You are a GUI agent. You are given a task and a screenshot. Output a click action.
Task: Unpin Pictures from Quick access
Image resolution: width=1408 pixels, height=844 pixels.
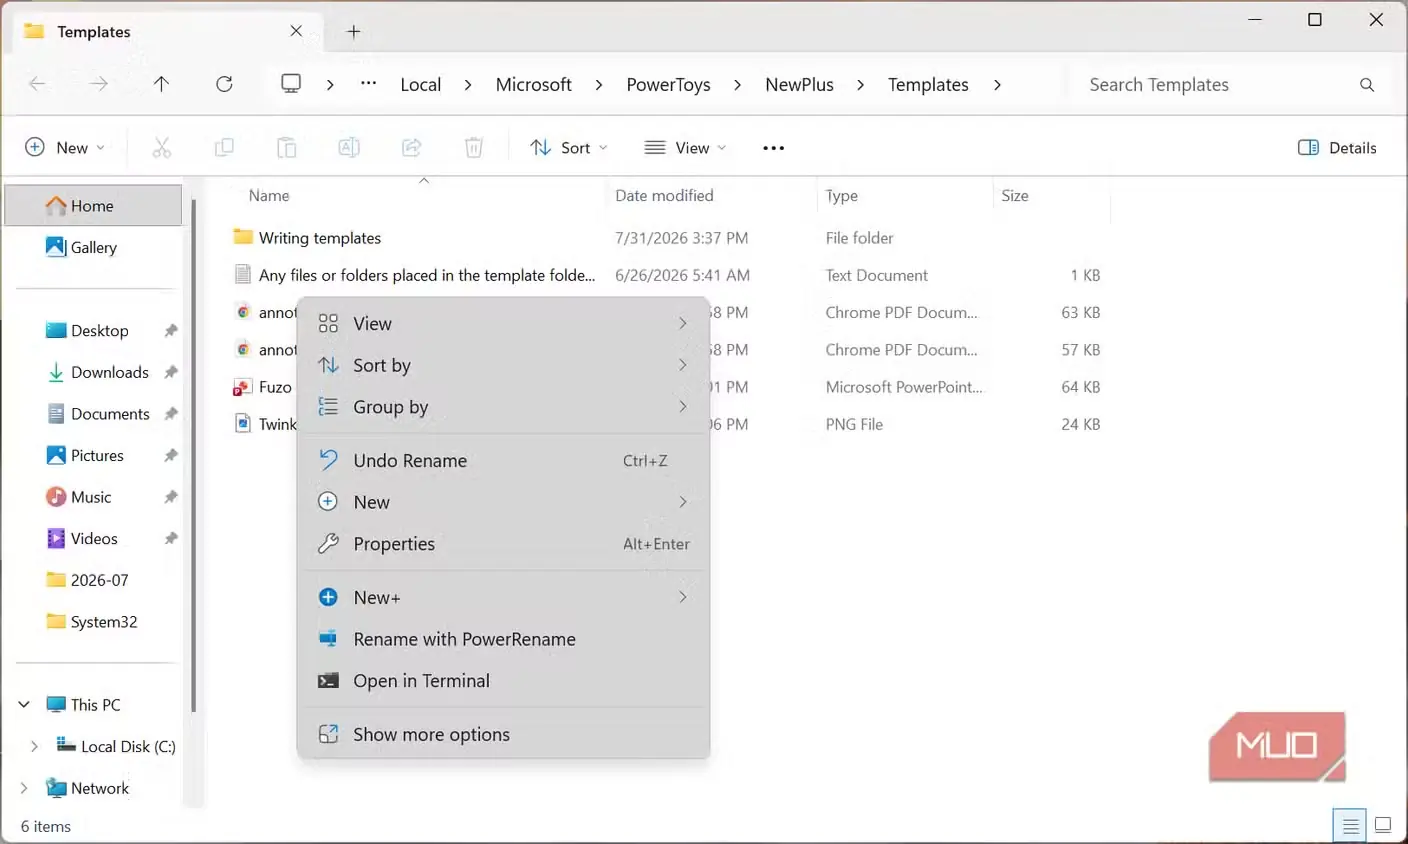(x=171, y=456)
